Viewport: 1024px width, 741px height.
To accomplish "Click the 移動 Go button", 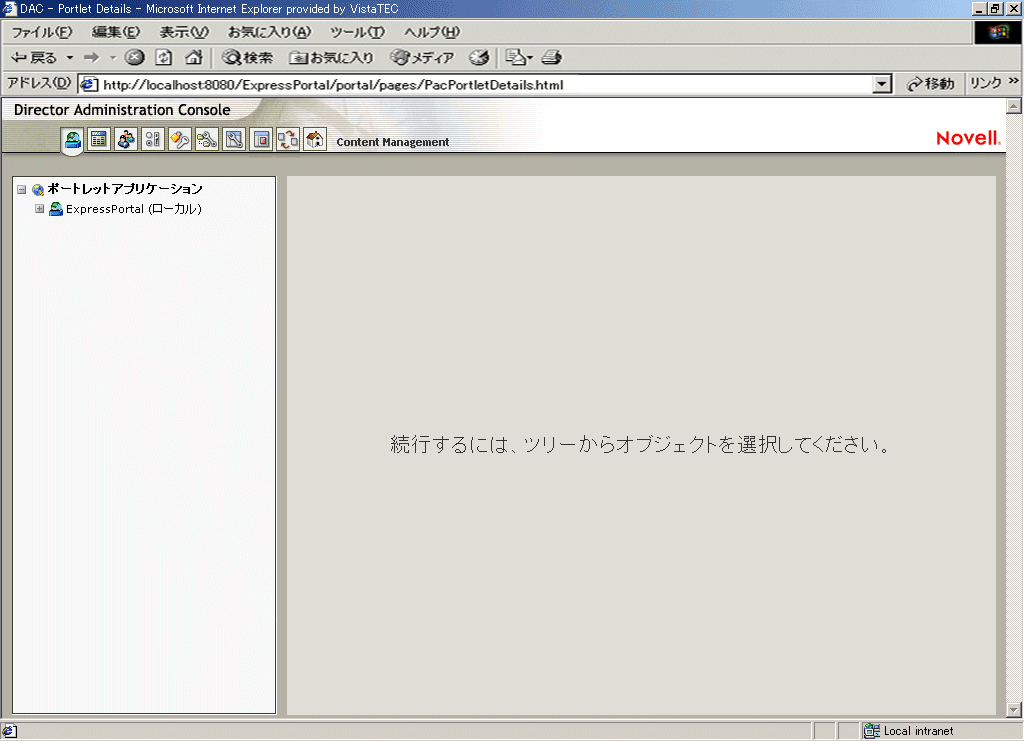I will point(931,84).
